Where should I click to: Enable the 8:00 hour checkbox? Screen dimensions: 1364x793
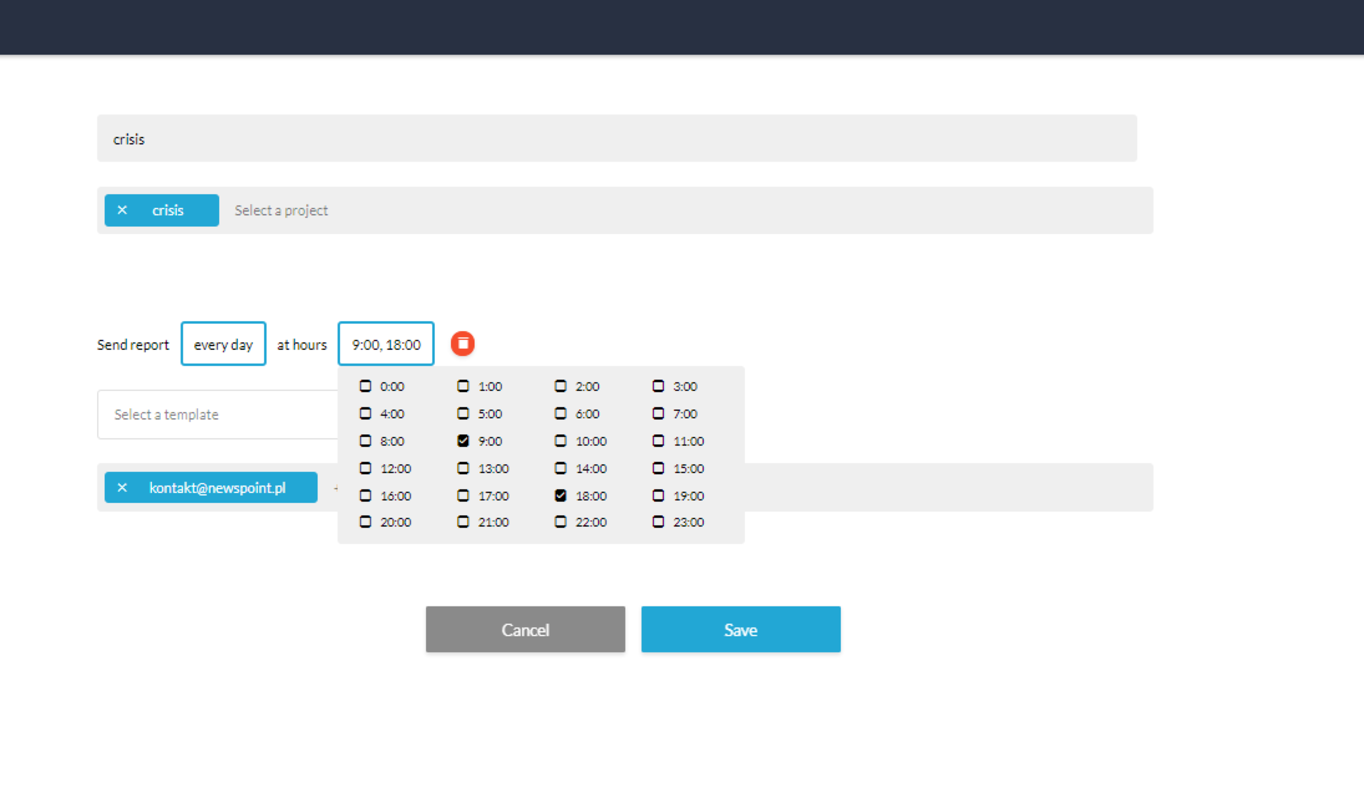(x=365, y=441)
